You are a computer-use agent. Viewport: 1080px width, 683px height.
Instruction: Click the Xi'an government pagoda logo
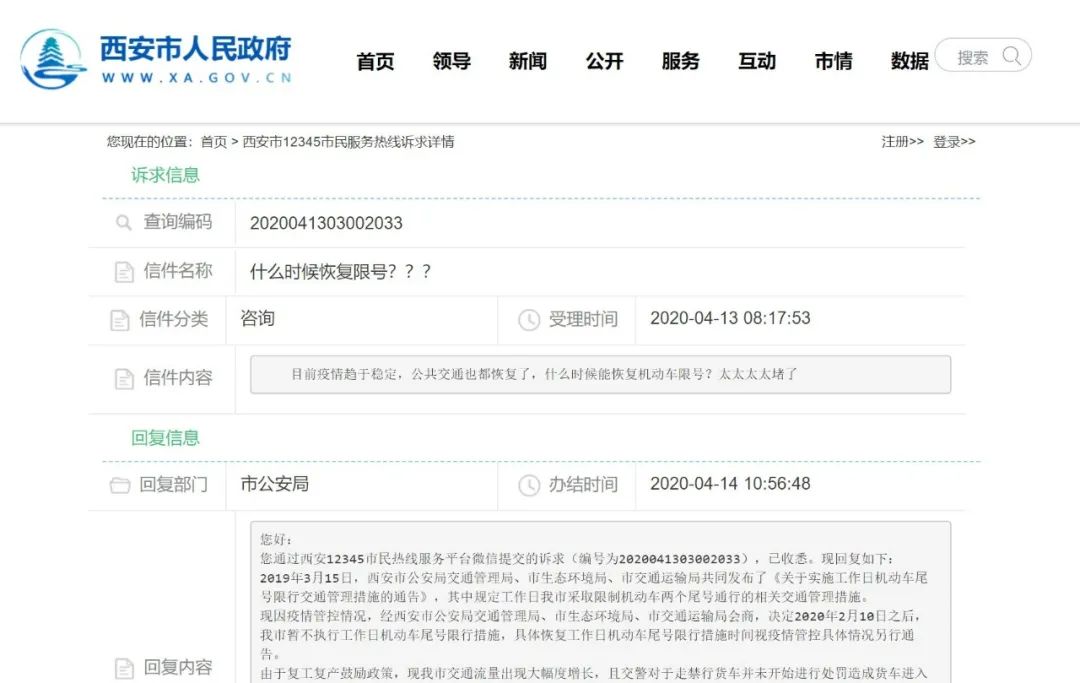click(53, 59)
